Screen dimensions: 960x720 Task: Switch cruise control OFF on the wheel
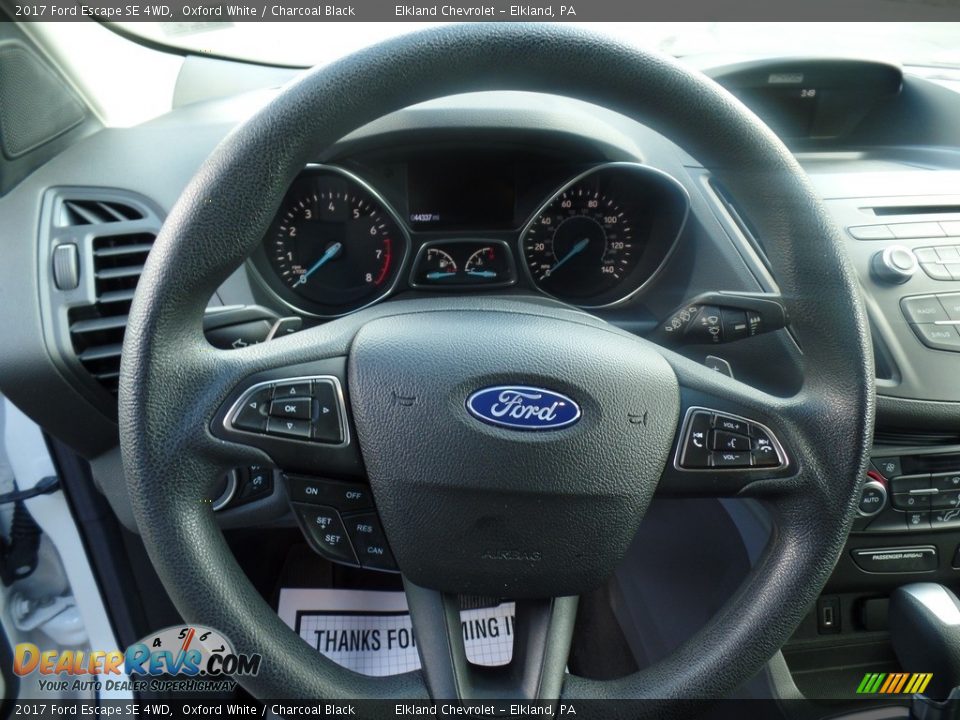tap(354, 495)
